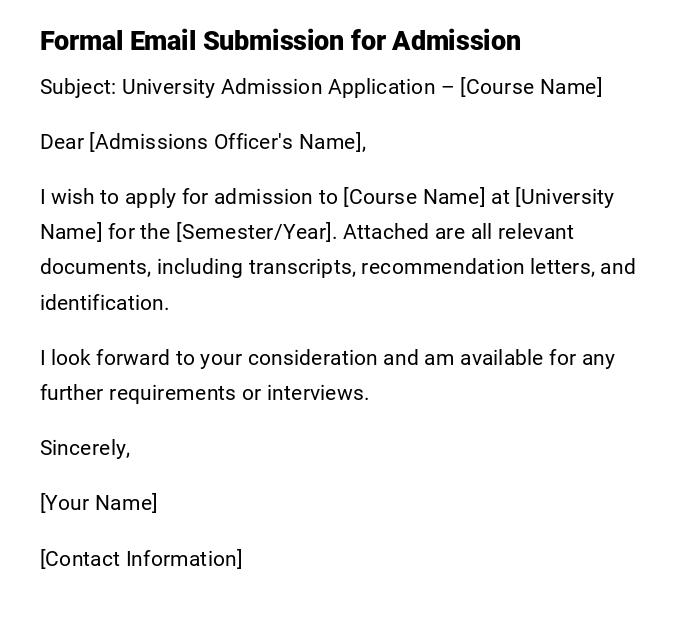Image resolution: width=700 pixels, height=621 pixels.
Task: Click the [Course Name] placeholder in body paragraph
Action: (x=414, y=197)
